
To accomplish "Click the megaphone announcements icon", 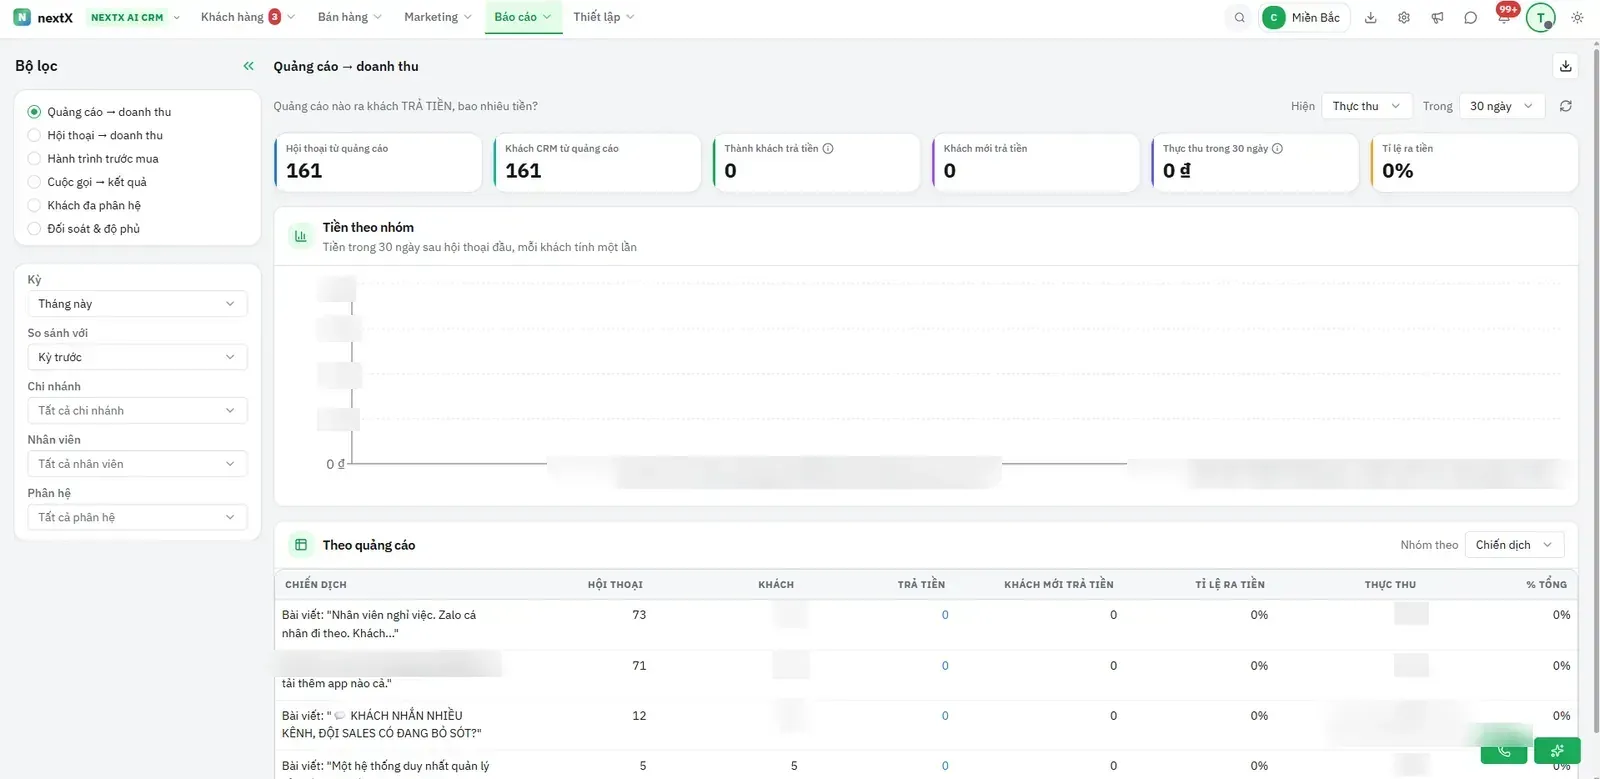I will click(x=1437, y=17).
